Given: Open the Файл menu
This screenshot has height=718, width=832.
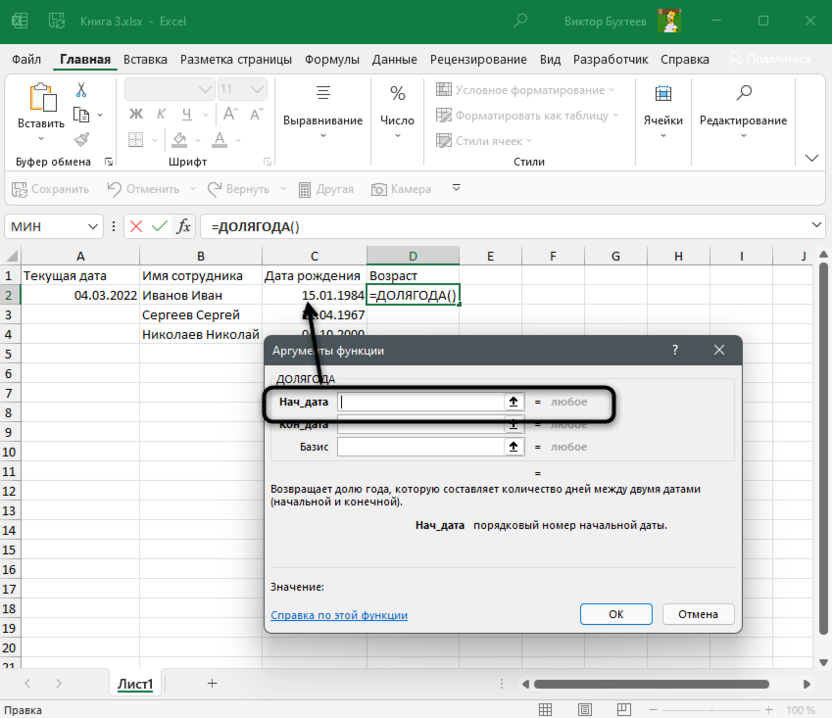Looking at the screenshot, I should [x=27, y=59].
